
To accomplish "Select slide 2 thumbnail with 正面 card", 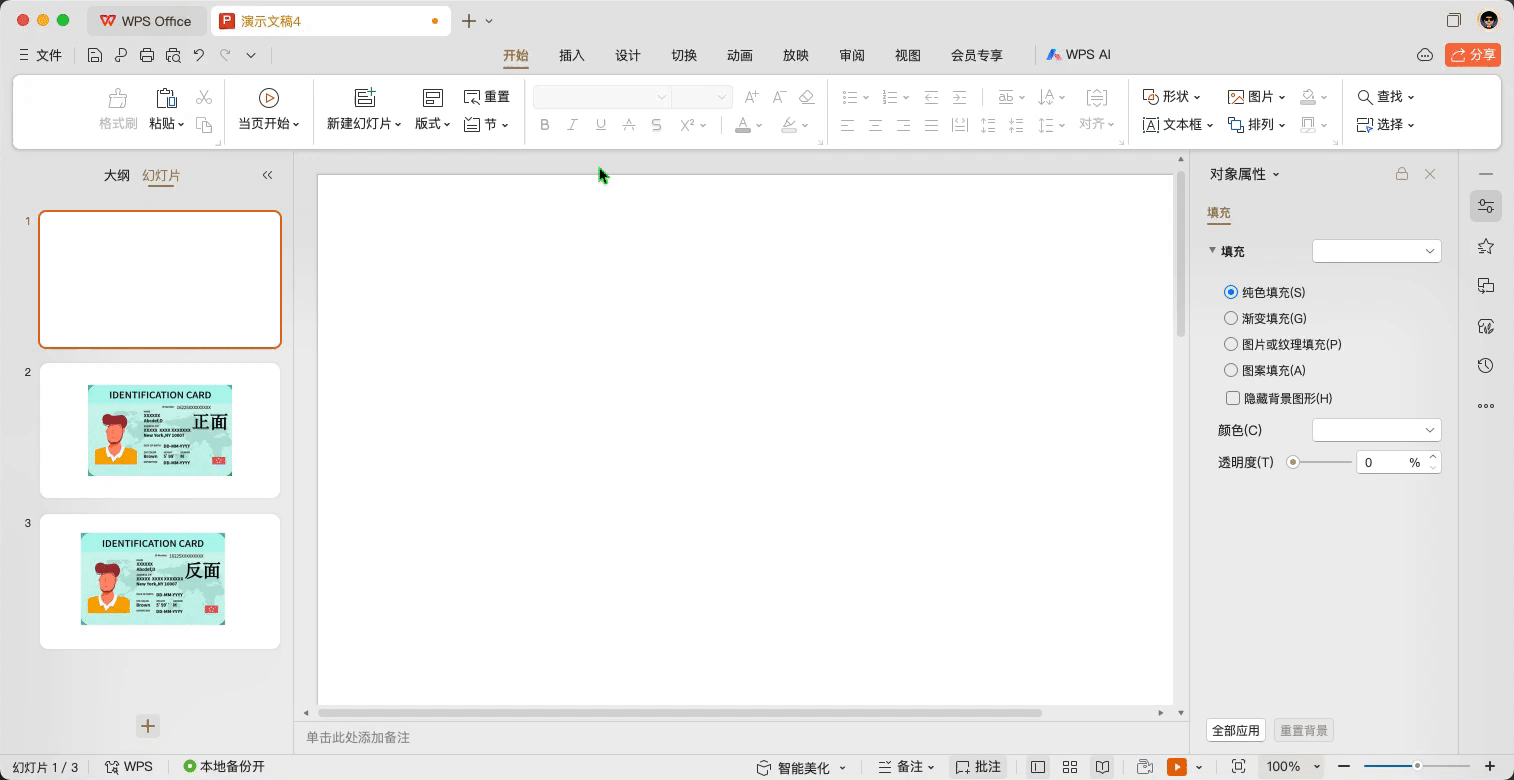I will point(160,430).
